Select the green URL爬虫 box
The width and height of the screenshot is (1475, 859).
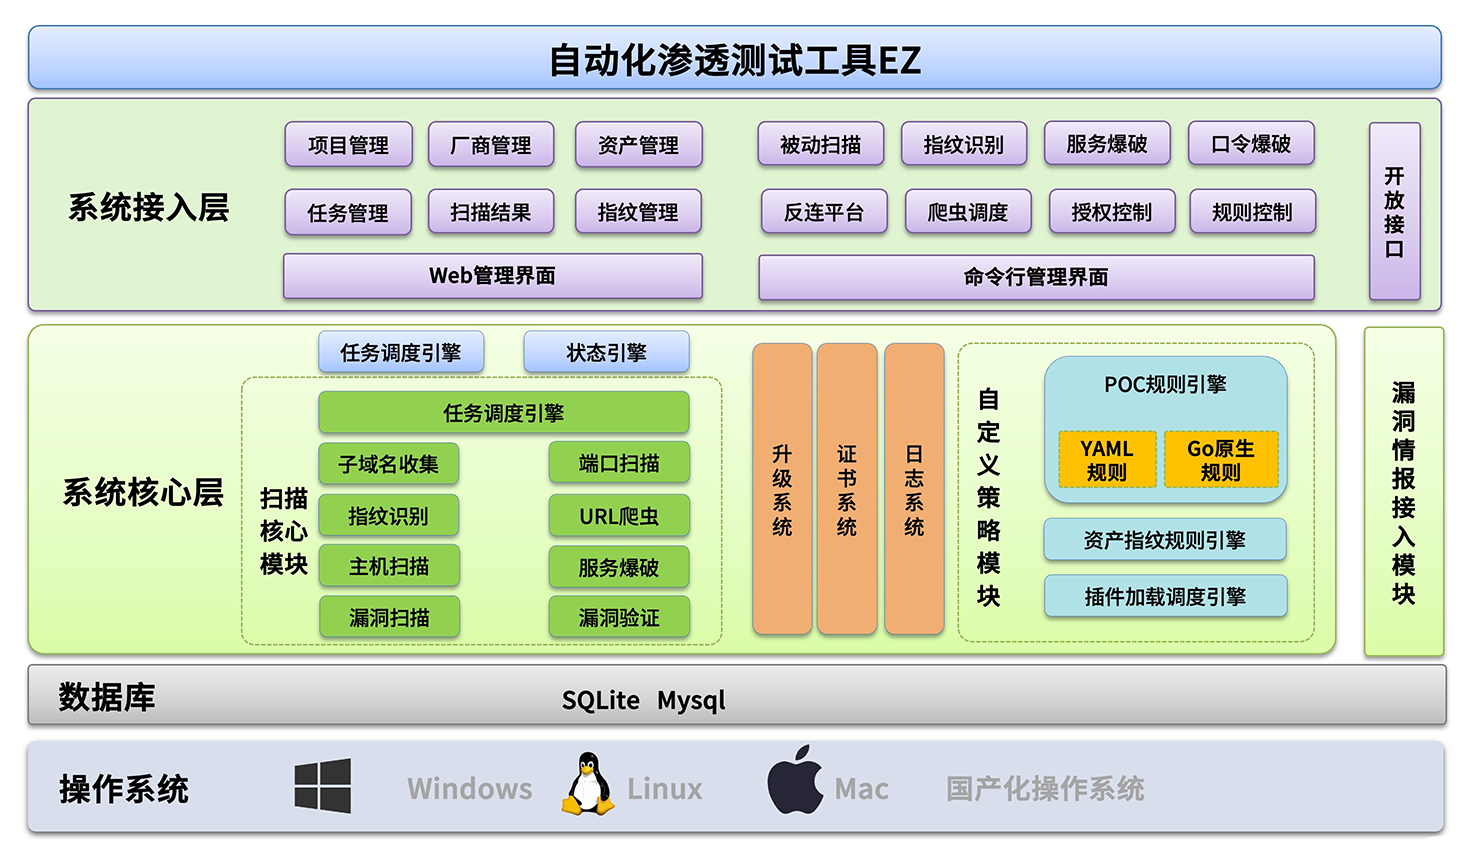[x=619, y=516]
